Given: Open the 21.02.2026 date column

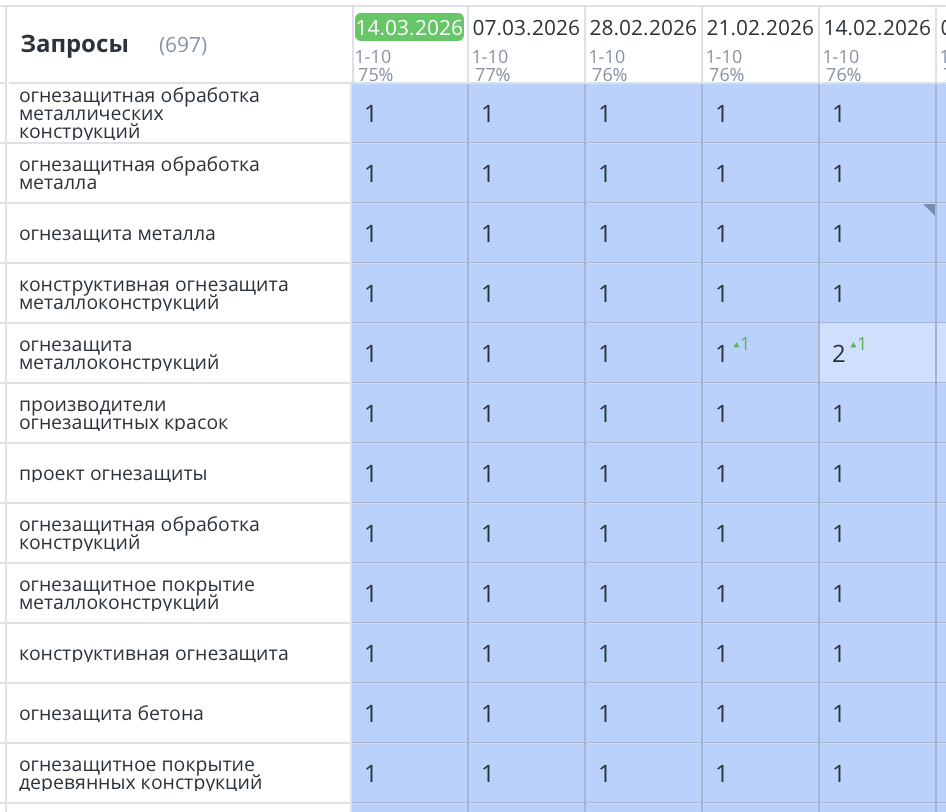Looking at the screenshot, I should 760,27.
